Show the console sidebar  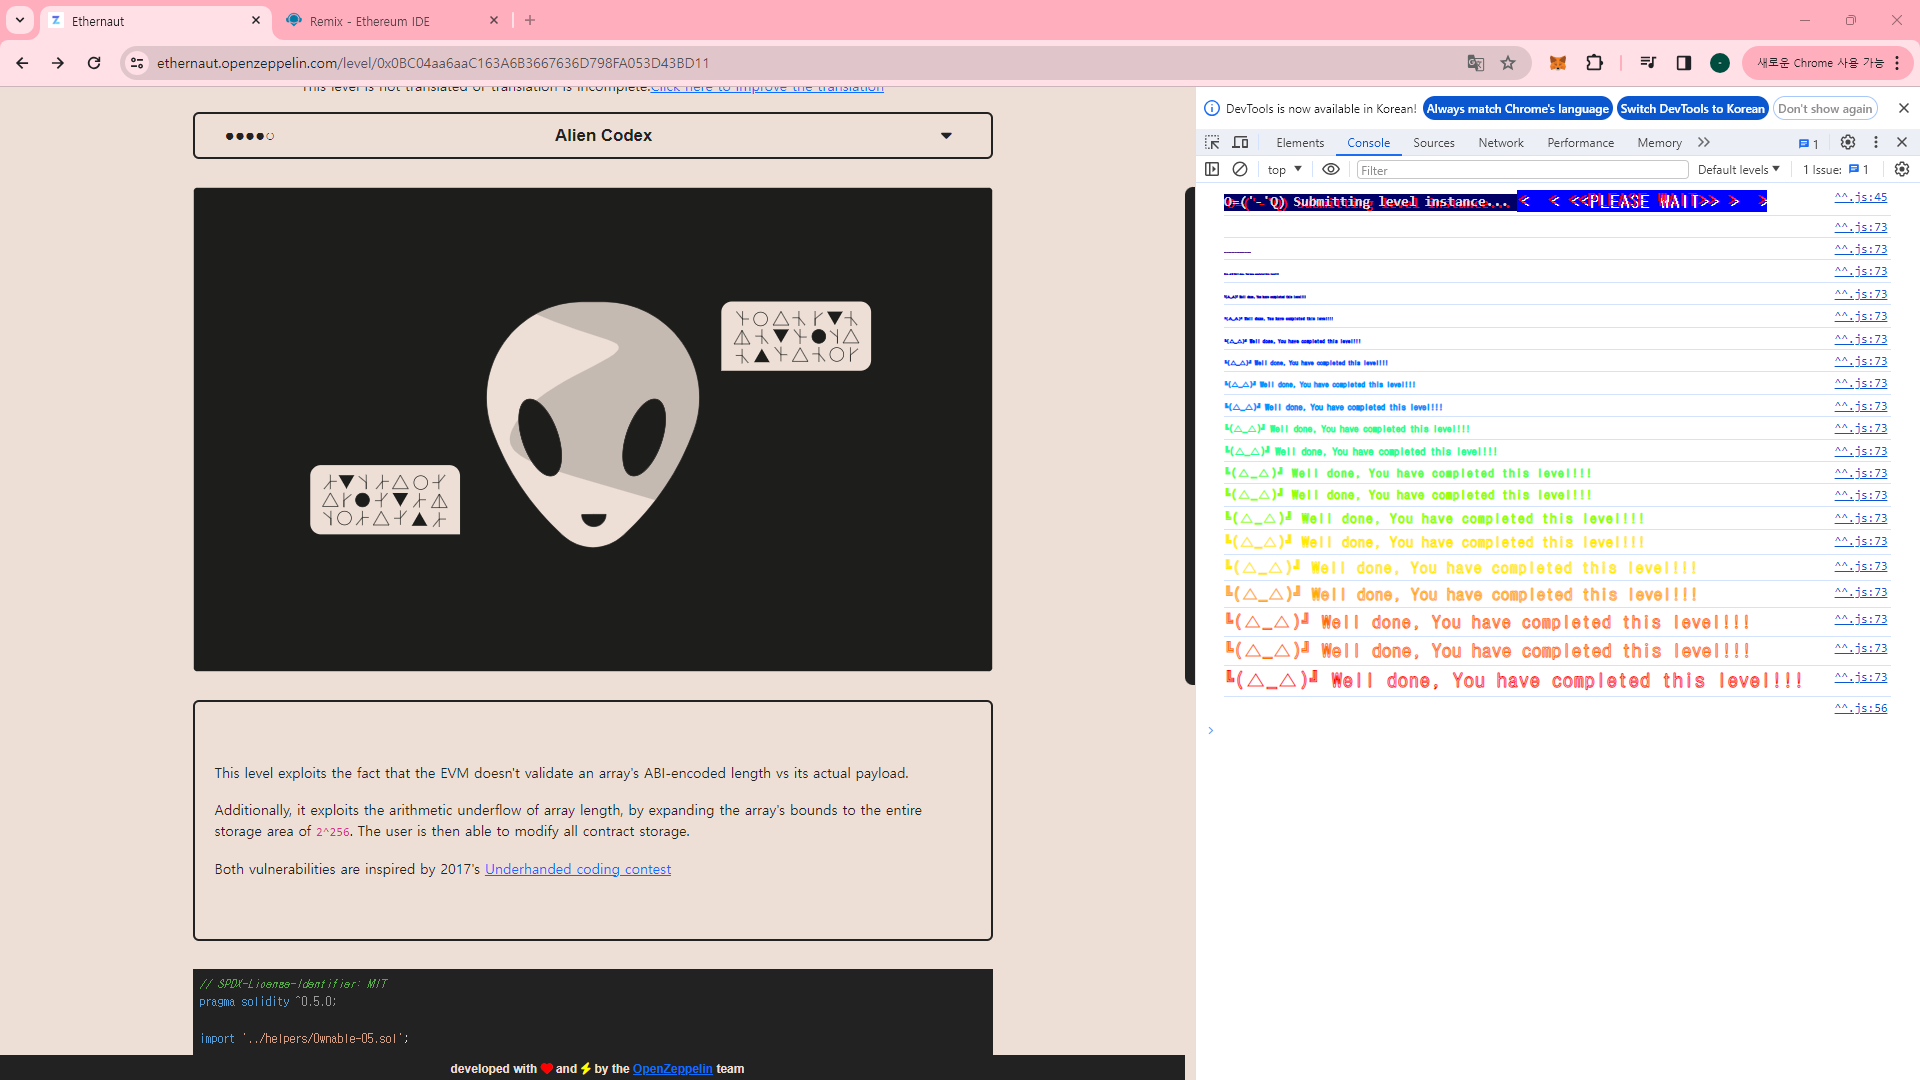click(x=1212, y=169)
